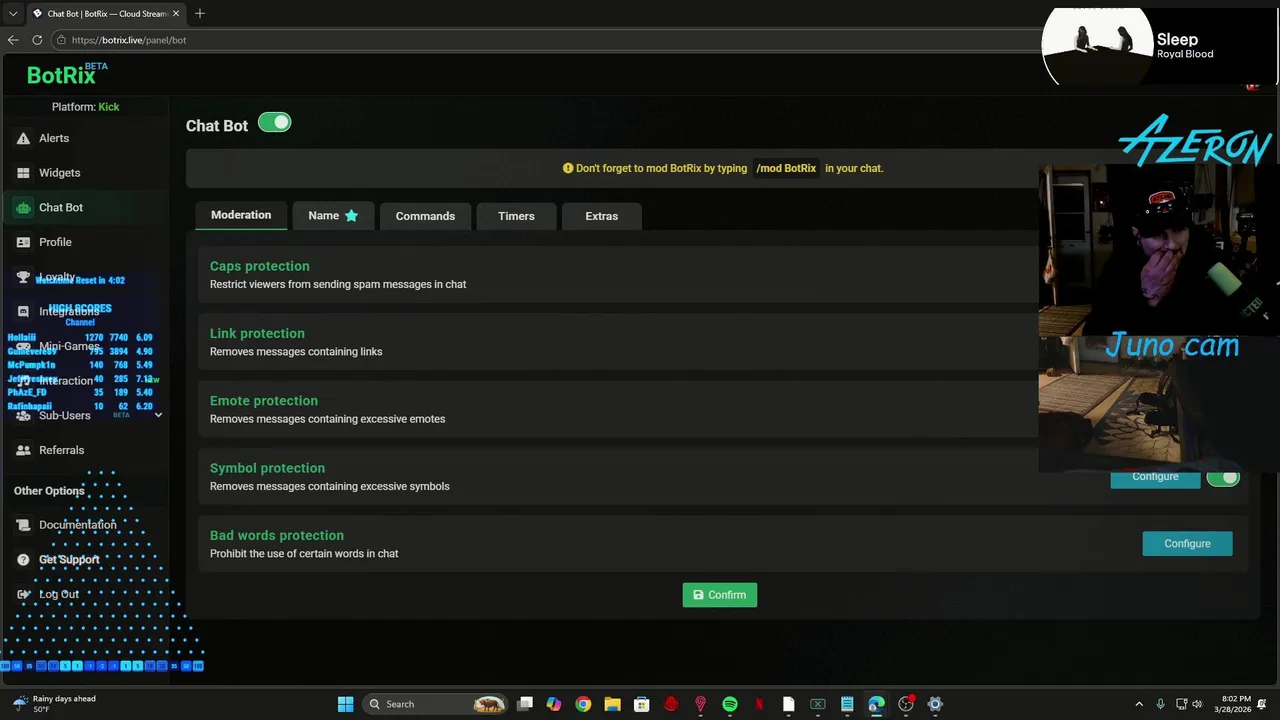
Task: Open Microsoft Edge from taskbar
Action: [876, 704]
